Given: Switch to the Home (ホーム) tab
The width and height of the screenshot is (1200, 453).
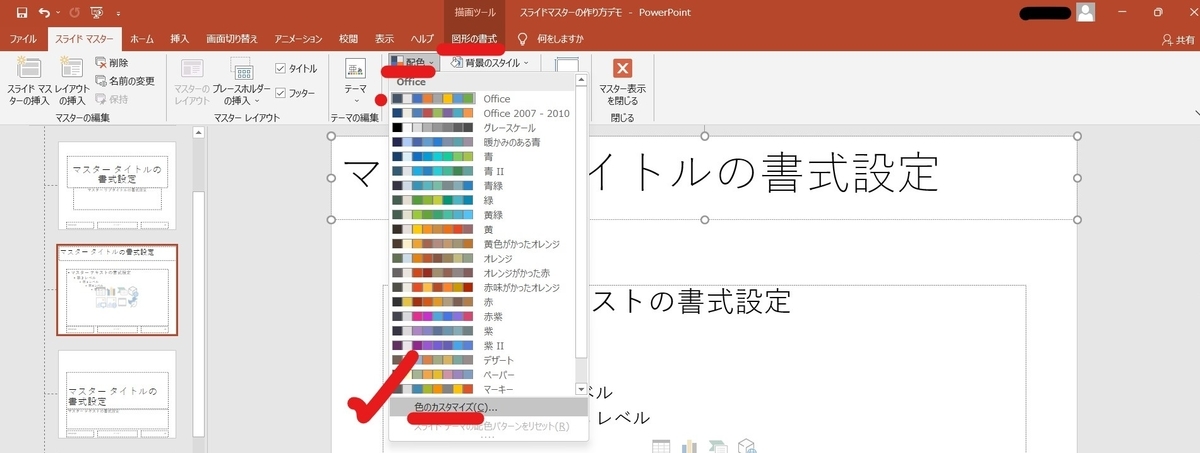Looking at the screenshot, I should [x=142, y=39].
